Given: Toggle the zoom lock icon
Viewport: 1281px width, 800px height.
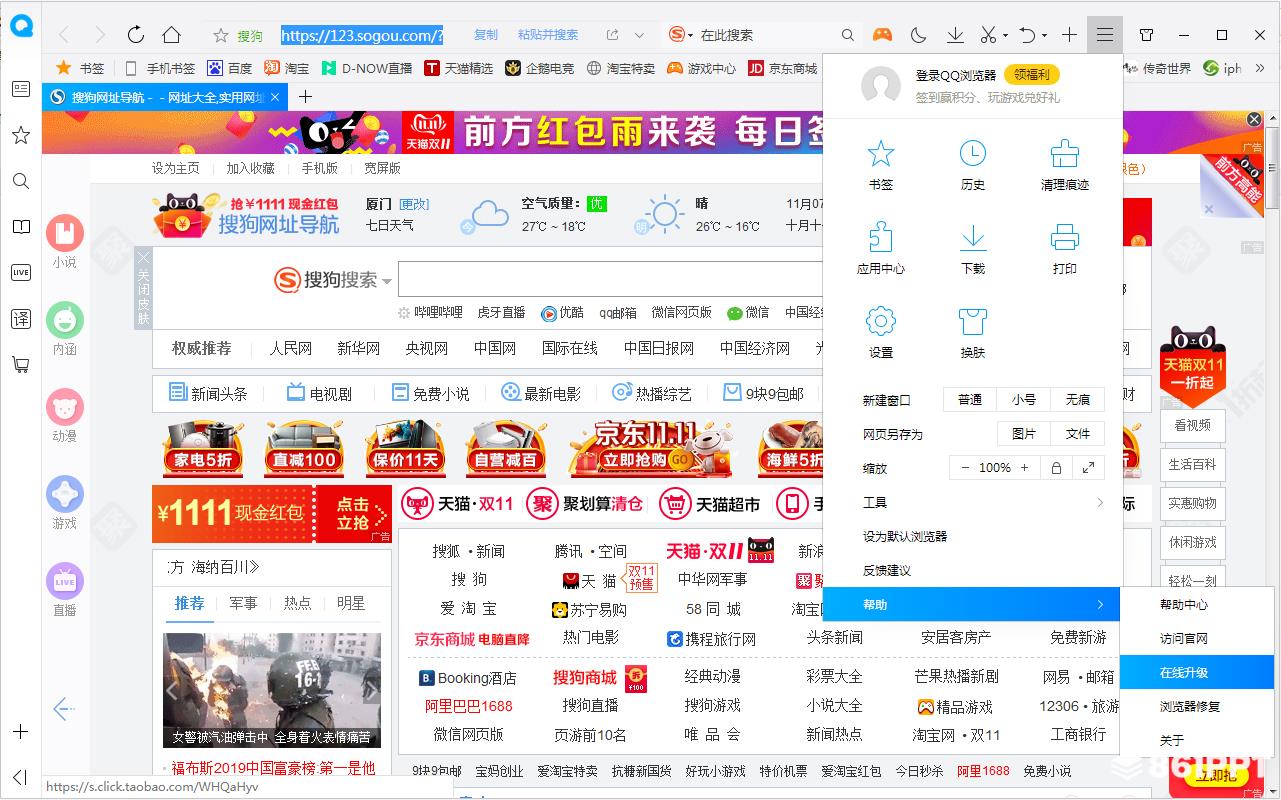Looking at the screenshot, I should 1055,467.
